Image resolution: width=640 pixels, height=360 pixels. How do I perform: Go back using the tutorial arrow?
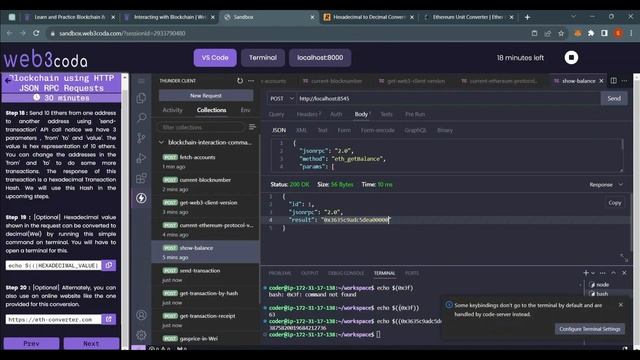point(8,80)
